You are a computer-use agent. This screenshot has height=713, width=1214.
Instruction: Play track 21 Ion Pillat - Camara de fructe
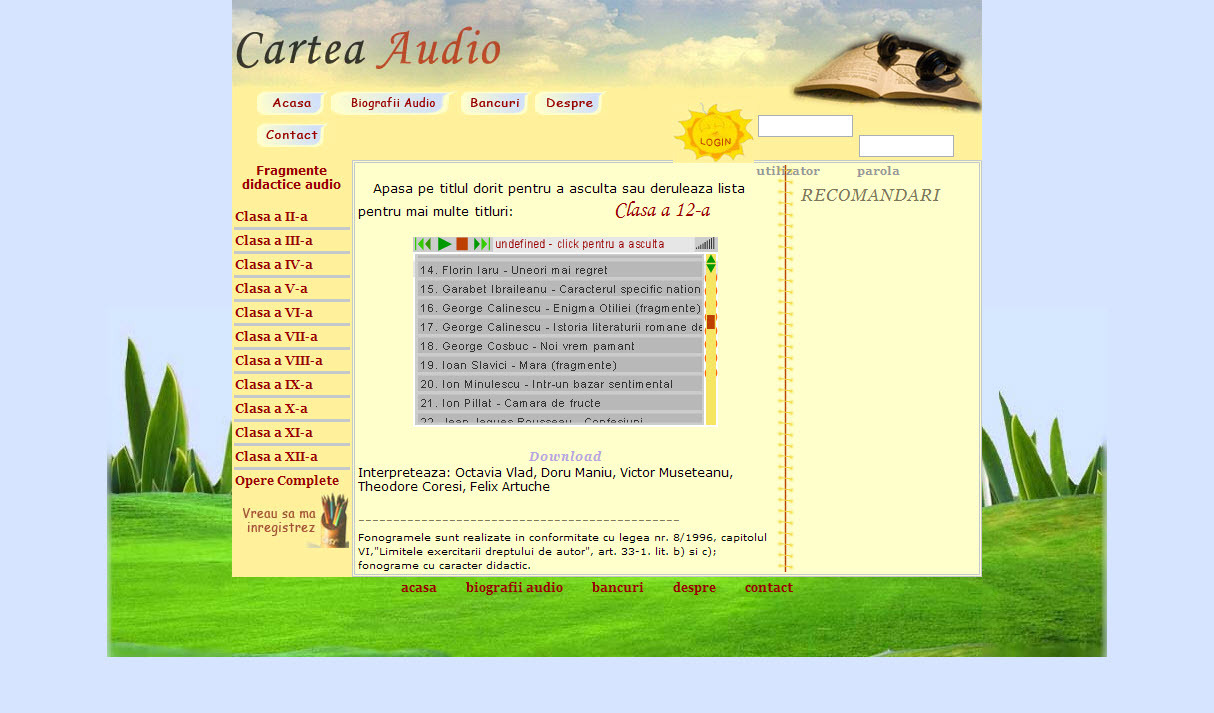tap(560, 403)
